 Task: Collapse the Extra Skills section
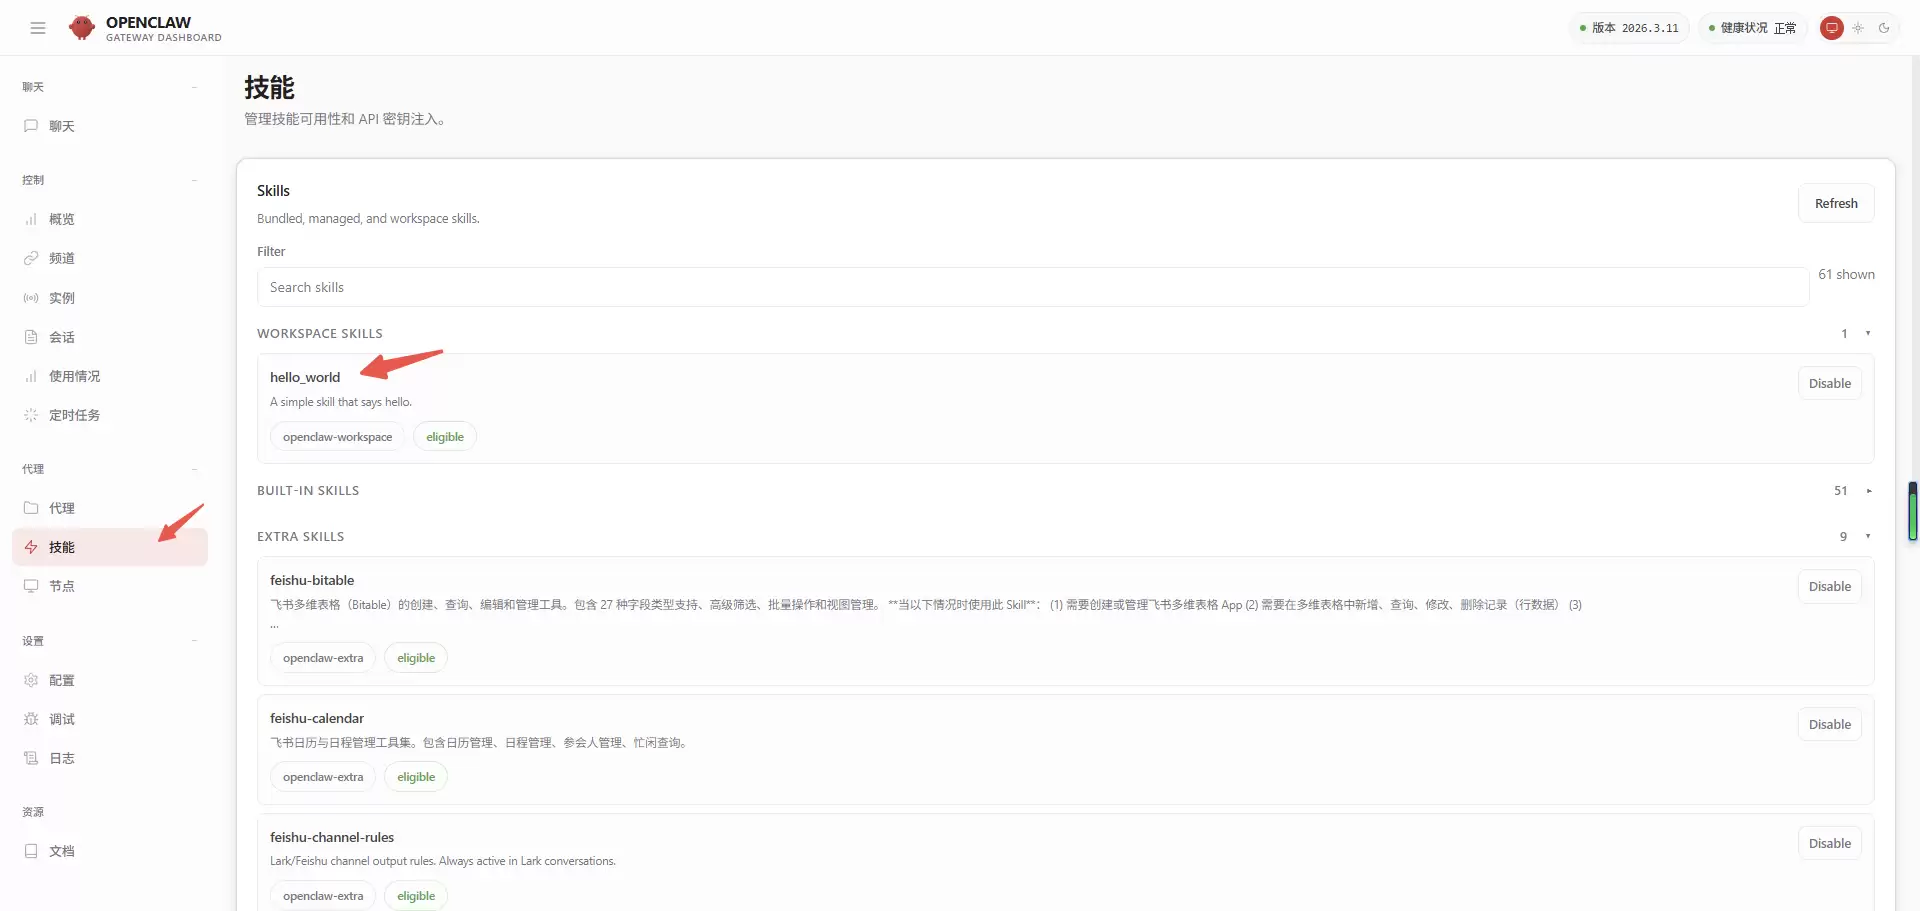point(1867,537)
